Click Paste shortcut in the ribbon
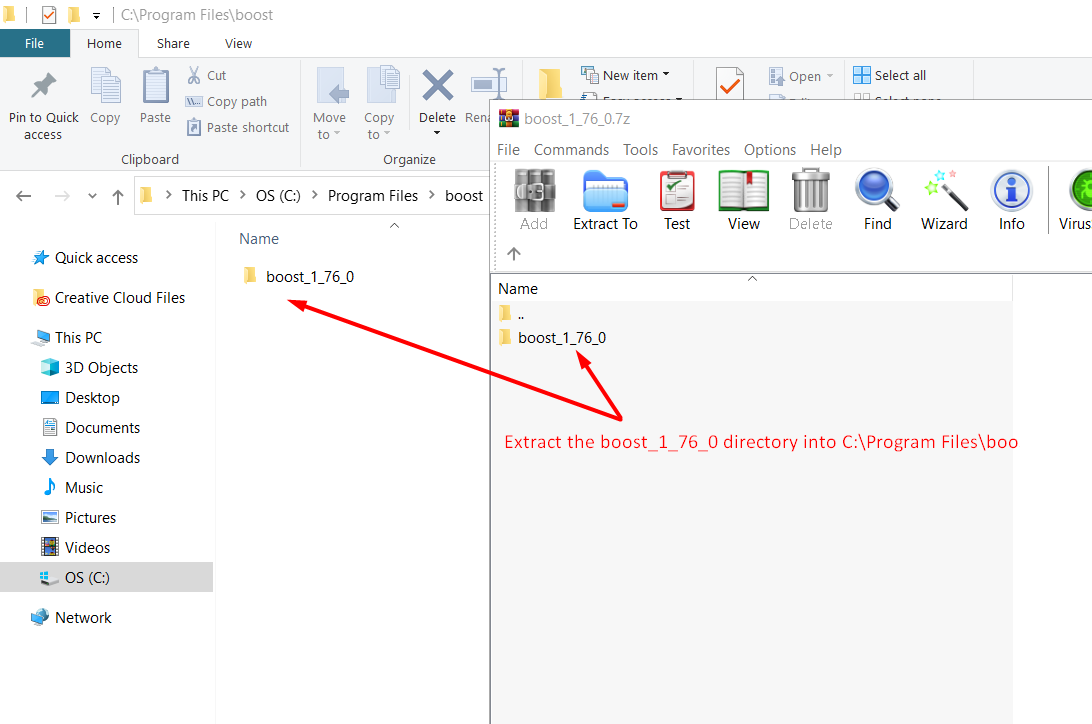The height and width of the screenshot is (724, 1092). tap(237, 127)
